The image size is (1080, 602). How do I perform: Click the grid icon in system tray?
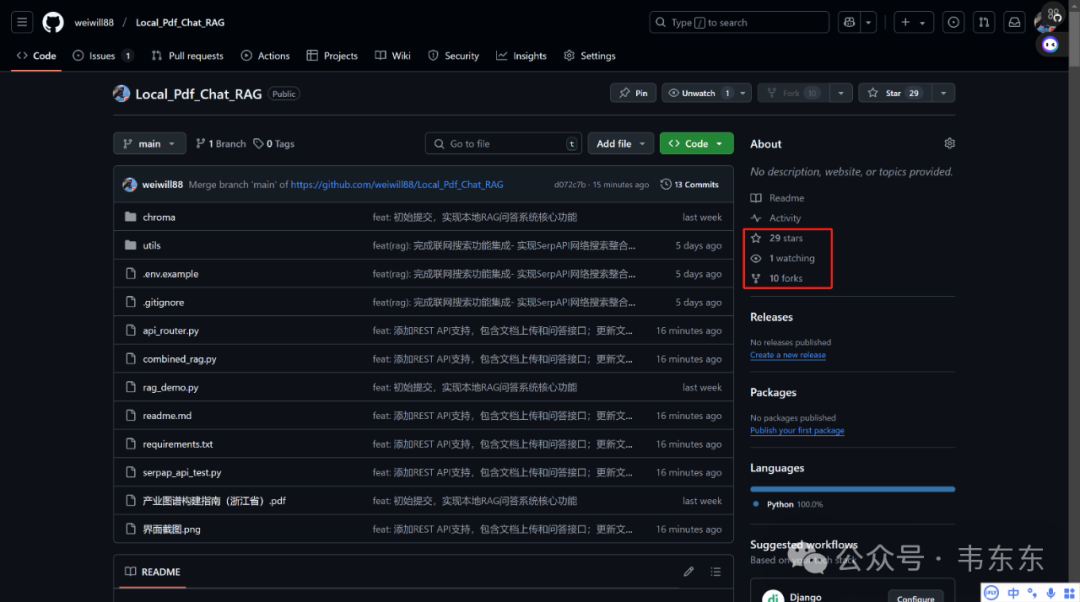1070,593
